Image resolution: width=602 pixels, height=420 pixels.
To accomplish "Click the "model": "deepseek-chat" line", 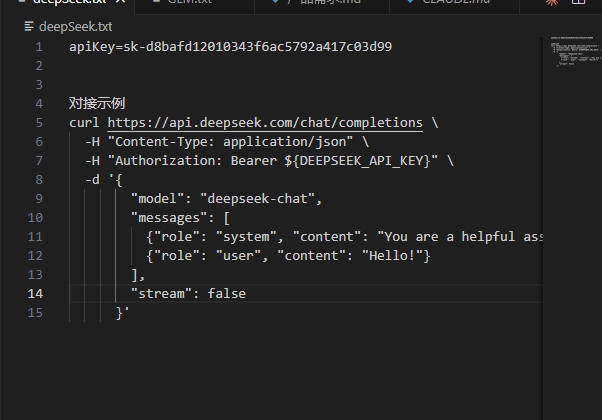I will click(227, 199).
